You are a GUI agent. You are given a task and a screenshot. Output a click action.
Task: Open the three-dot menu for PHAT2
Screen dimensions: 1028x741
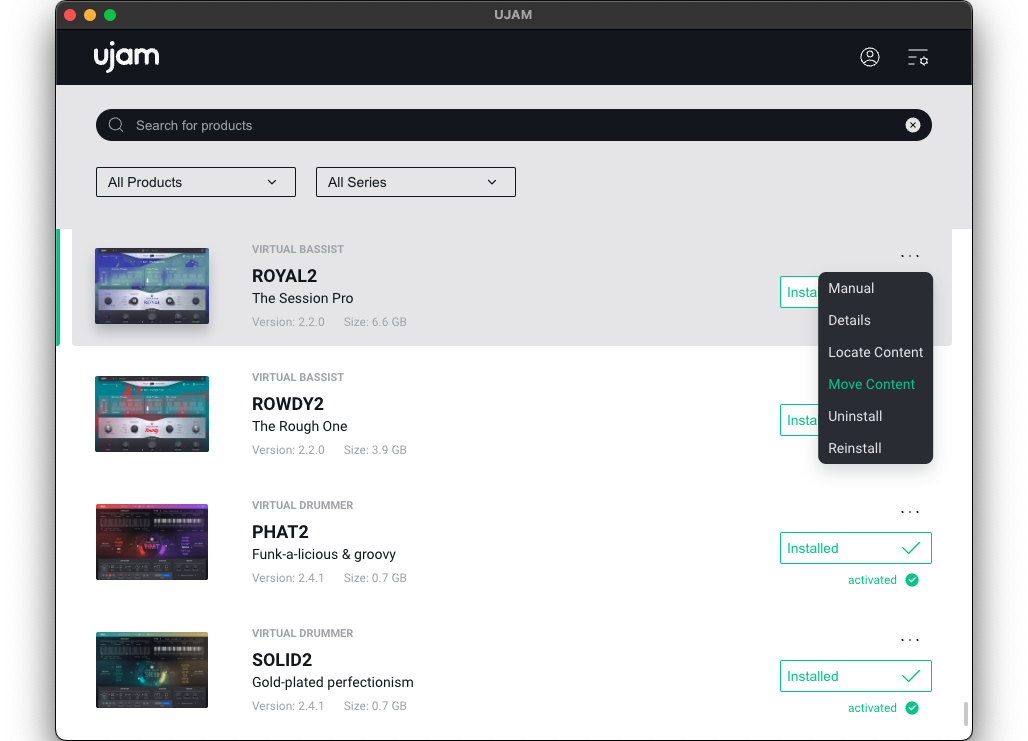point(909,511)
